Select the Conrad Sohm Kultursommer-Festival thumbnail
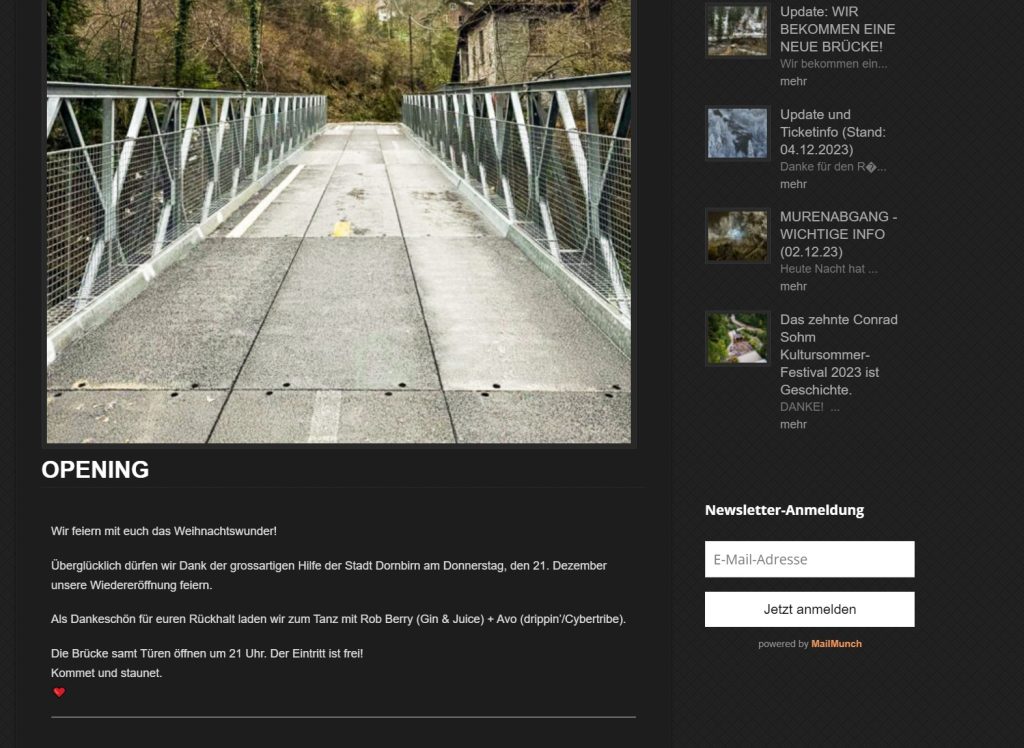Viewport: 1024px width, 748px height. point(737,338)
